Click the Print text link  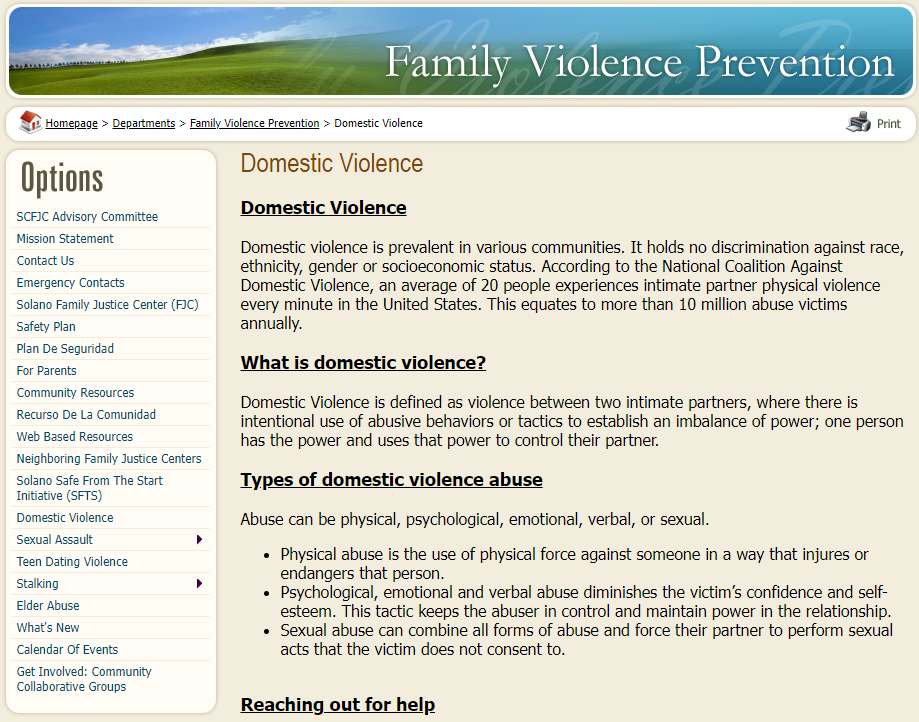click(889, 124)
